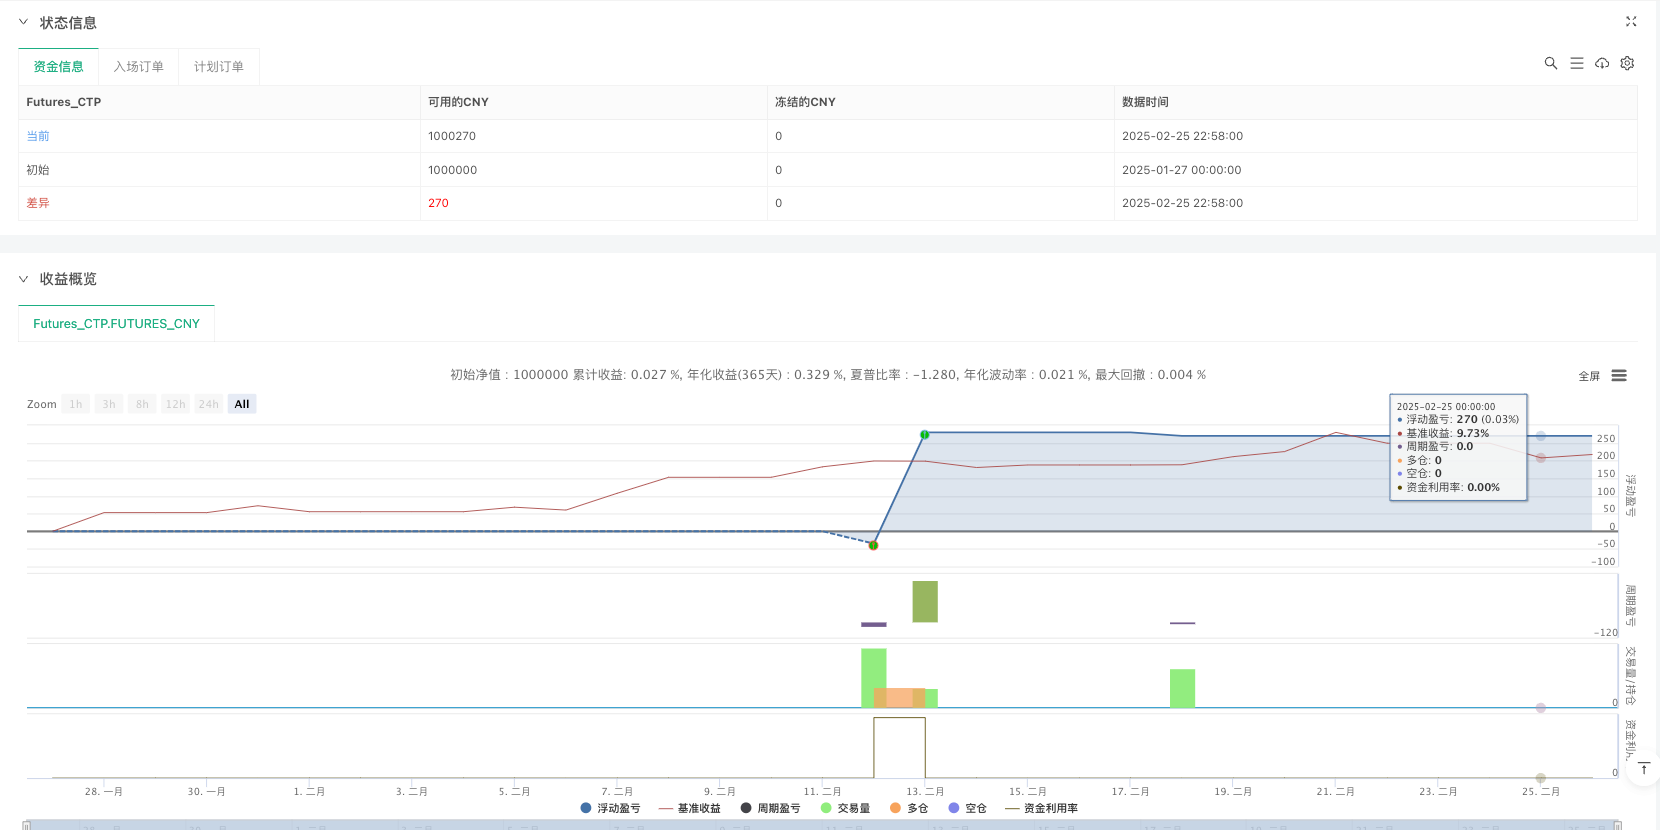This screenshot has height=830, width=1660.
Task: Set chart zoom to 24h
Action: (208, 404)
